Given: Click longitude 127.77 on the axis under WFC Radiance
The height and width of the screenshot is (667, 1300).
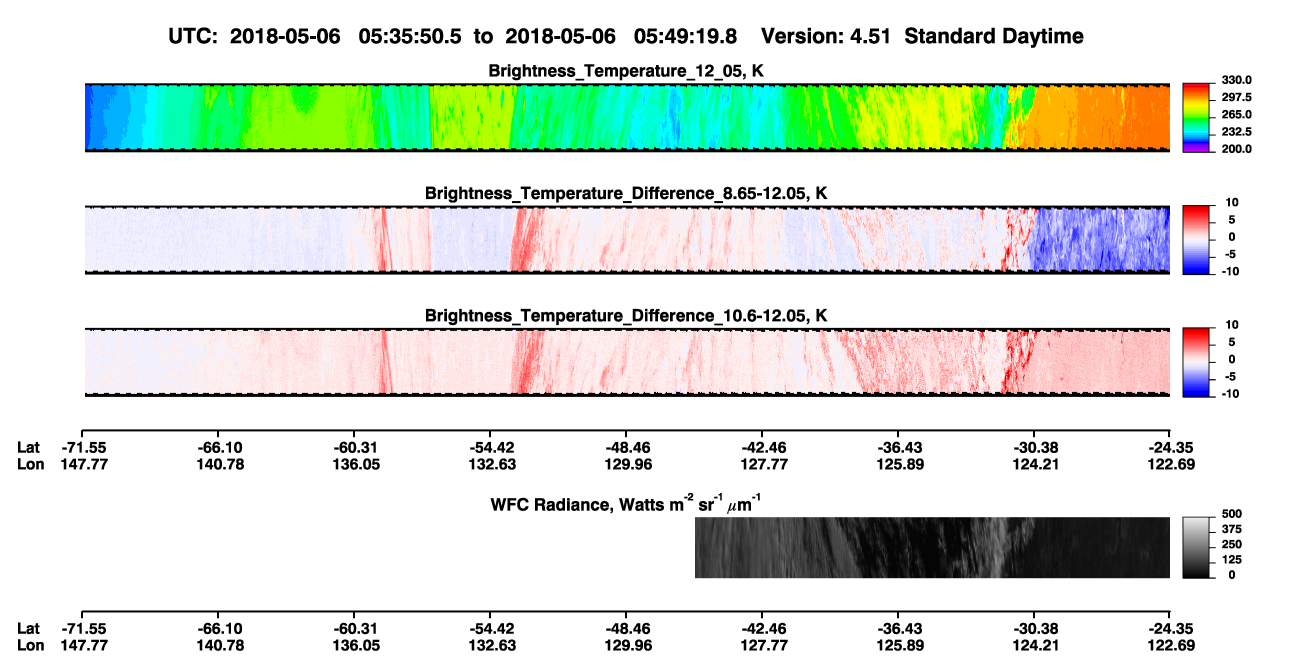Looking at the screenshot, I should tap(762, 645).
